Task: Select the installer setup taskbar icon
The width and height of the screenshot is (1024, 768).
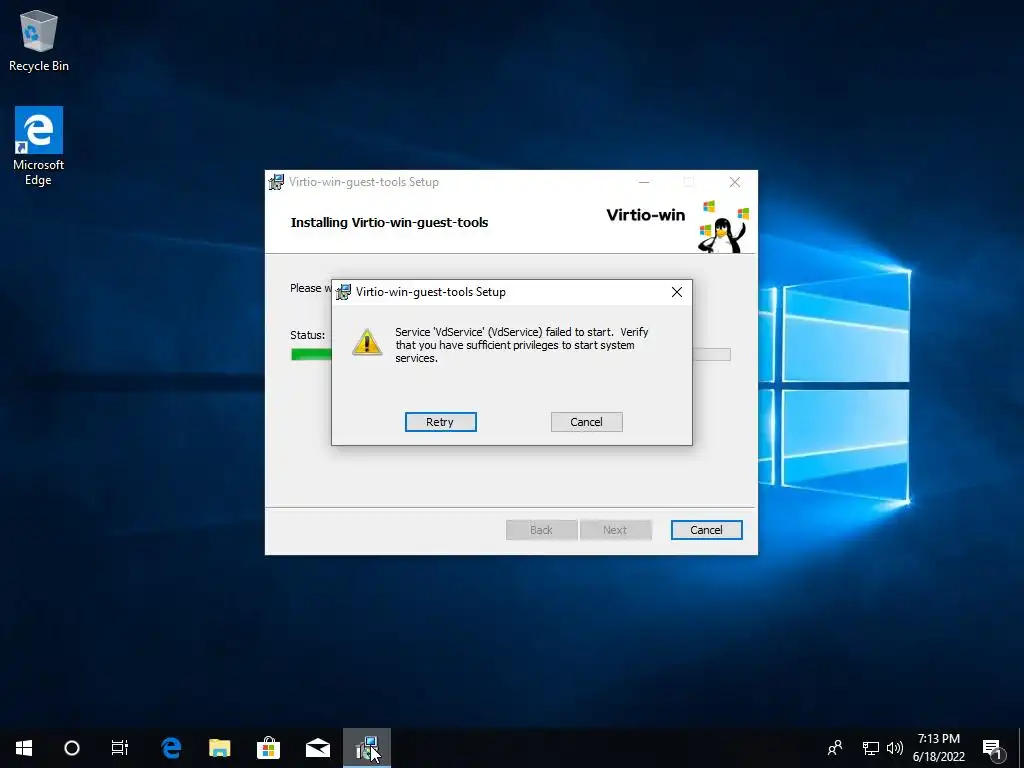Action: click(367, 748)
